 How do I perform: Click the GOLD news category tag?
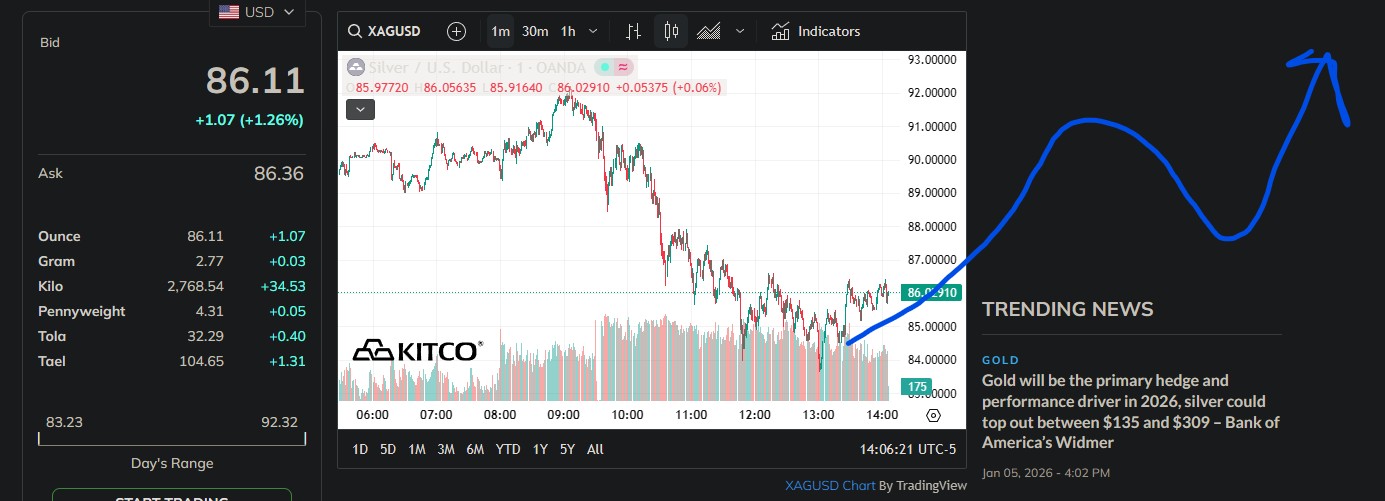(x=1000, y=360)
